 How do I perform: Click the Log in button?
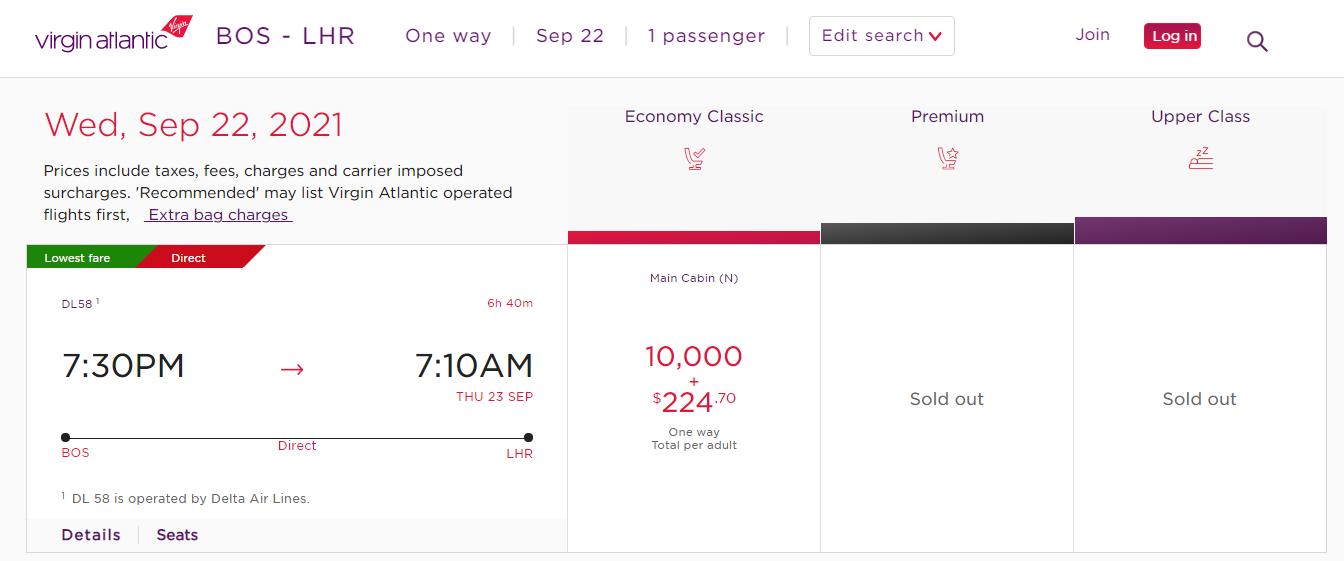[x=1173, y=36]
